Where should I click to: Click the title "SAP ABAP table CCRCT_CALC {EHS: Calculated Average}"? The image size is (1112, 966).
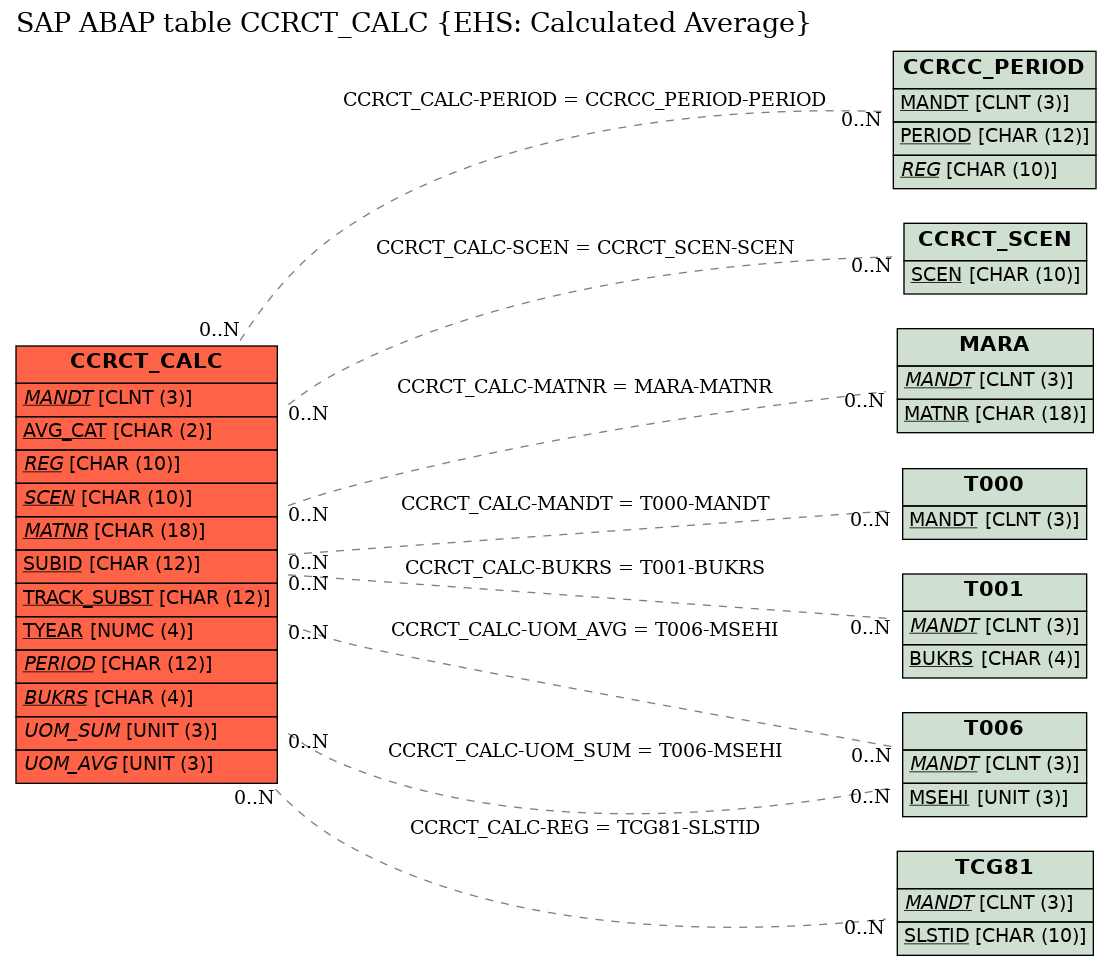point(413,23)
